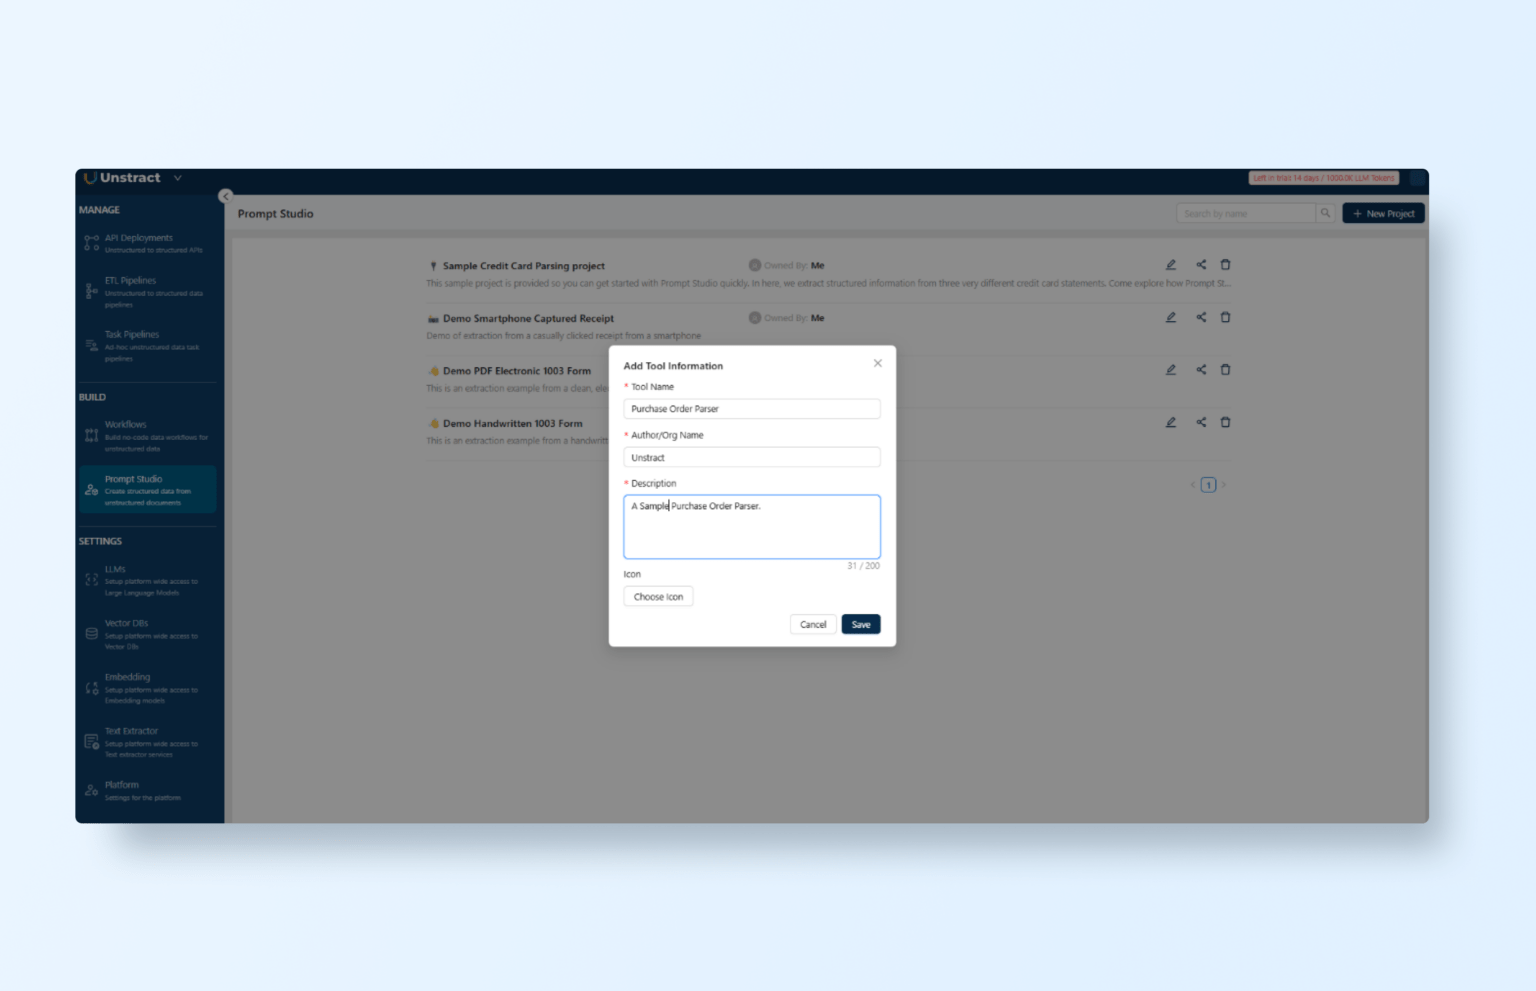Edit the Demo PDF Electronic 1003 Form project

click(x=1171, y=370)
